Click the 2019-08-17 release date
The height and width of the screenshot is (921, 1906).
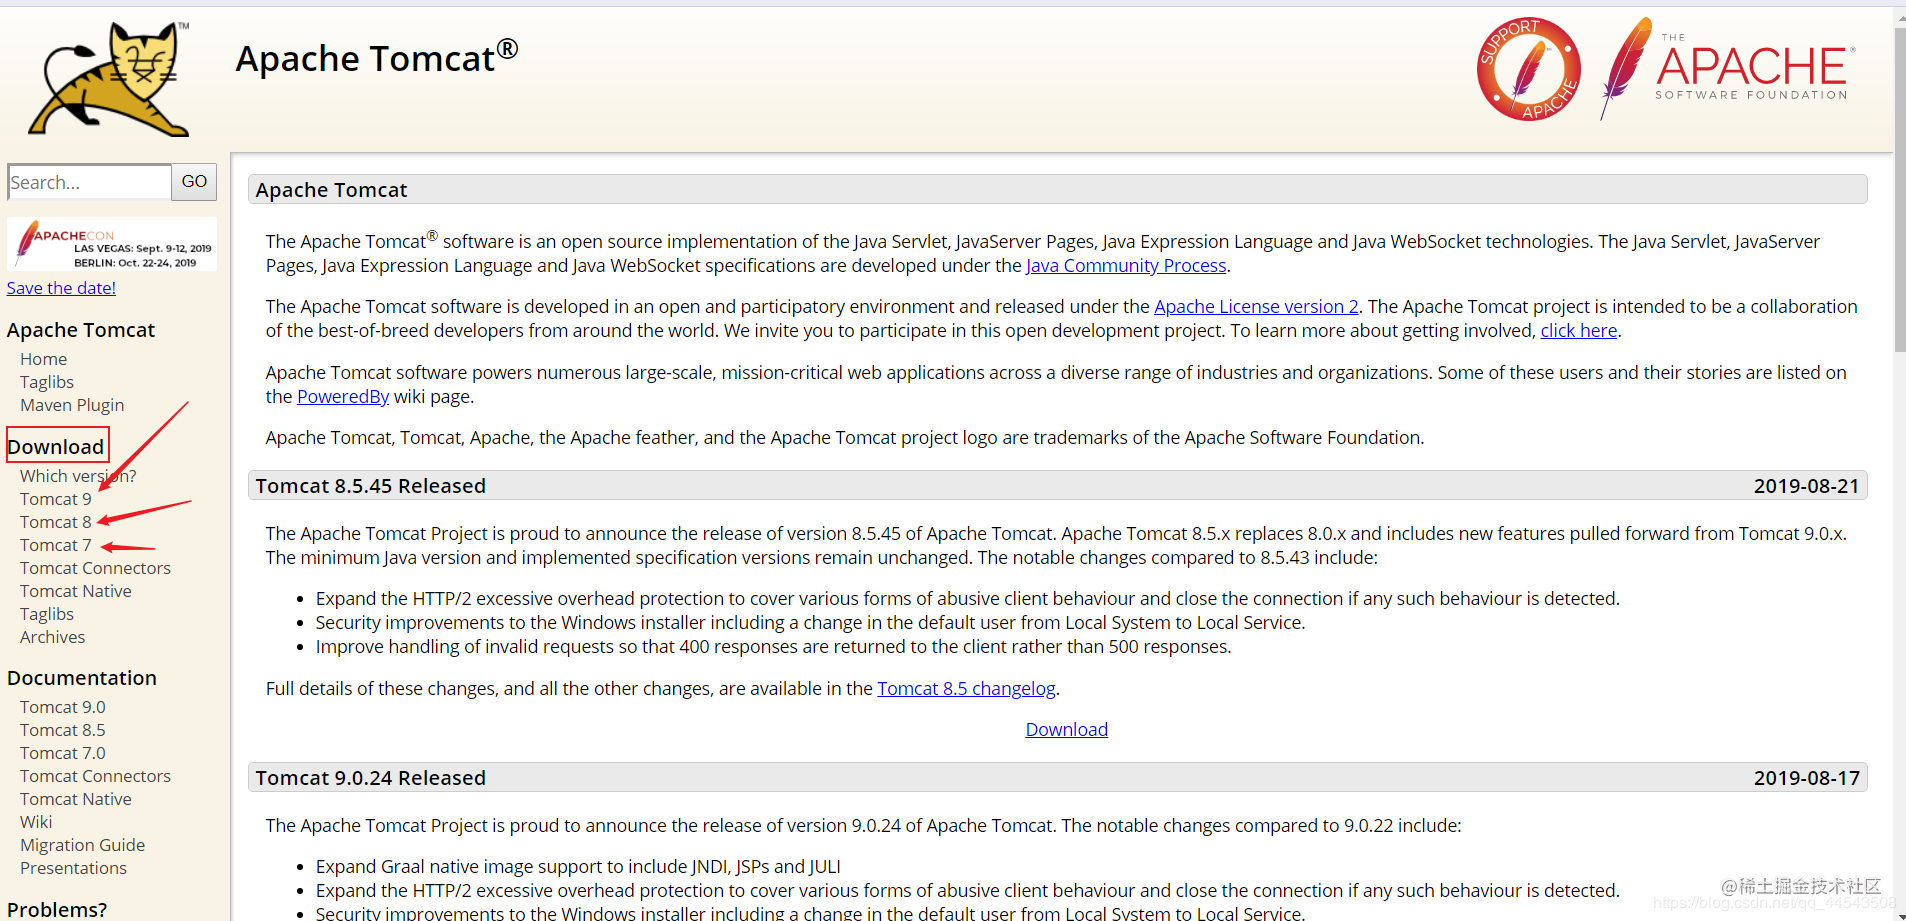1806,778
